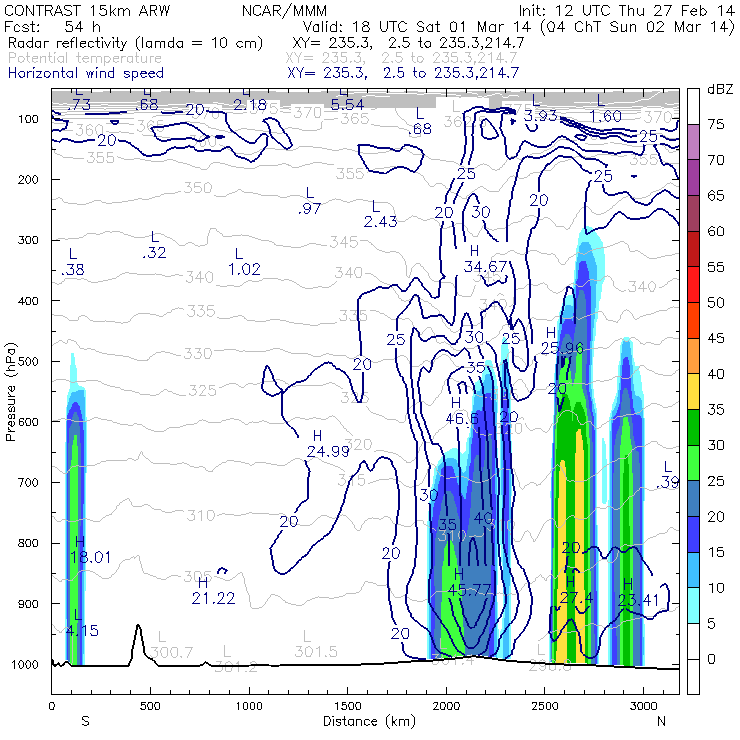Click the 'L 1.02' wind minimum label

[x=244, y=261]
